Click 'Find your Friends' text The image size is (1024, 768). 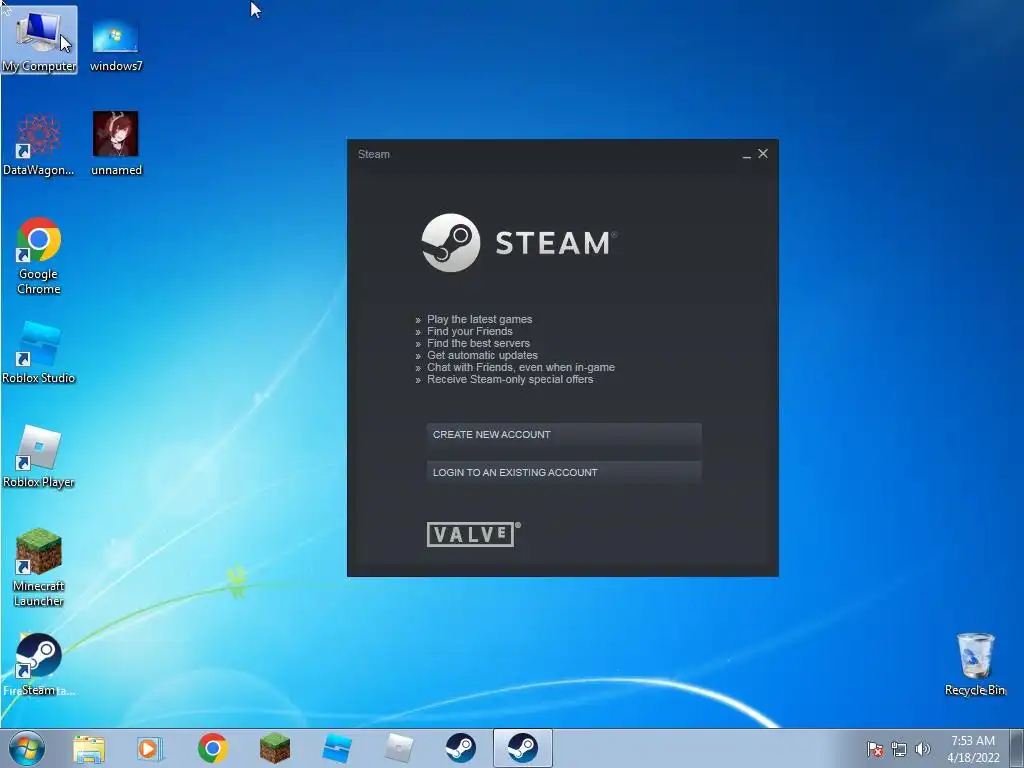click(x=470, y=331)
